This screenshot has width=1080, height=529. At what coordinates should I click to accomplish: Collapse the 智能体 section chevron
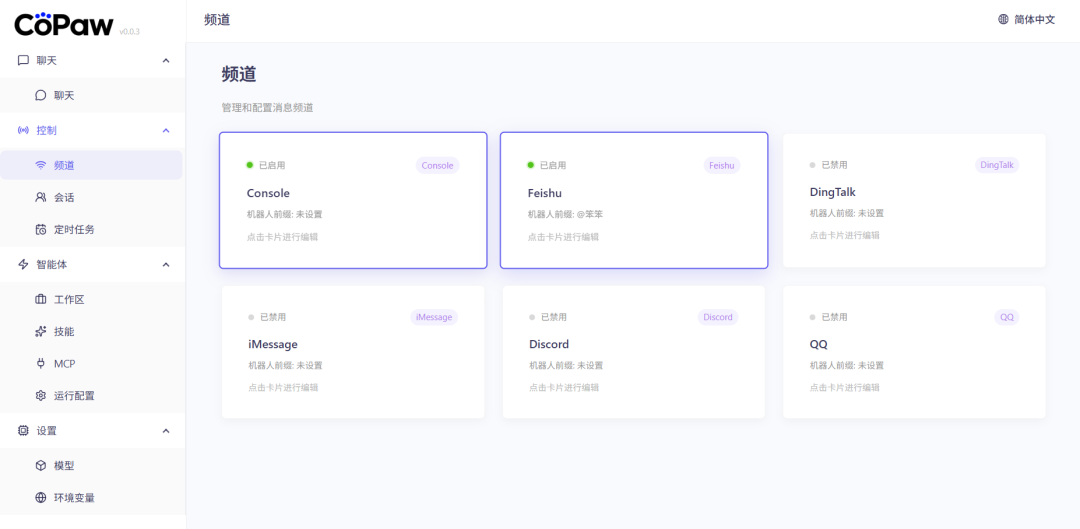pyautogui.click(x=166, y=265)
